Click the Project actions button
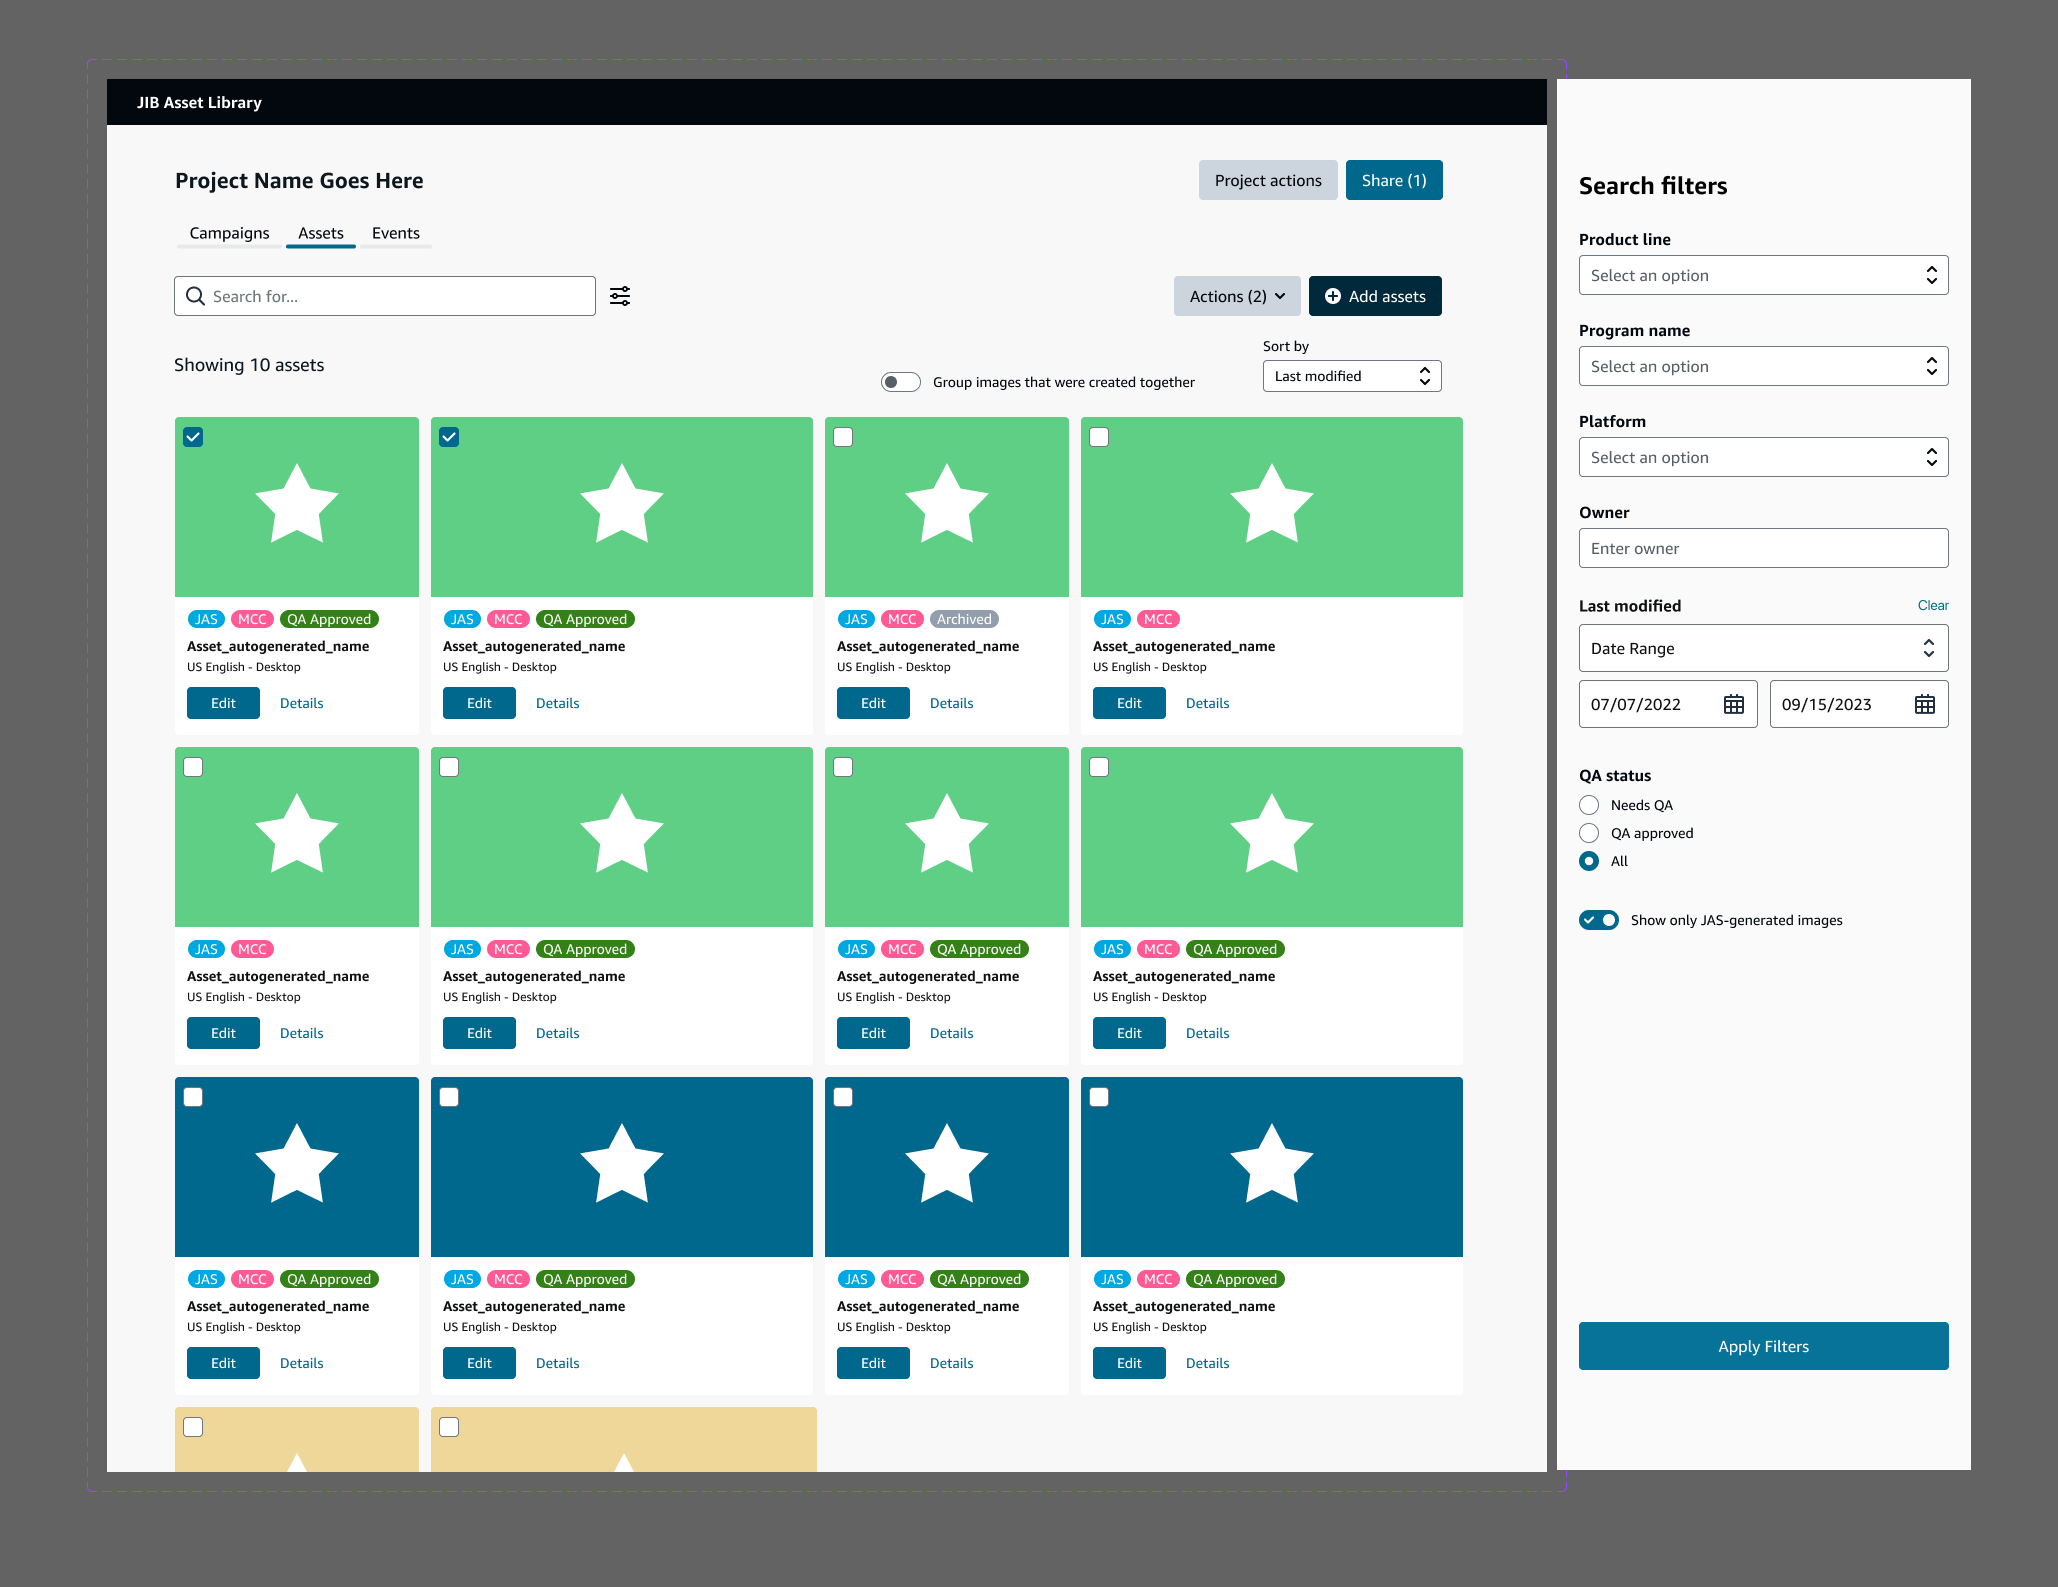The width and height of the screenshot is (2058, 1587). coord(1268,180)
